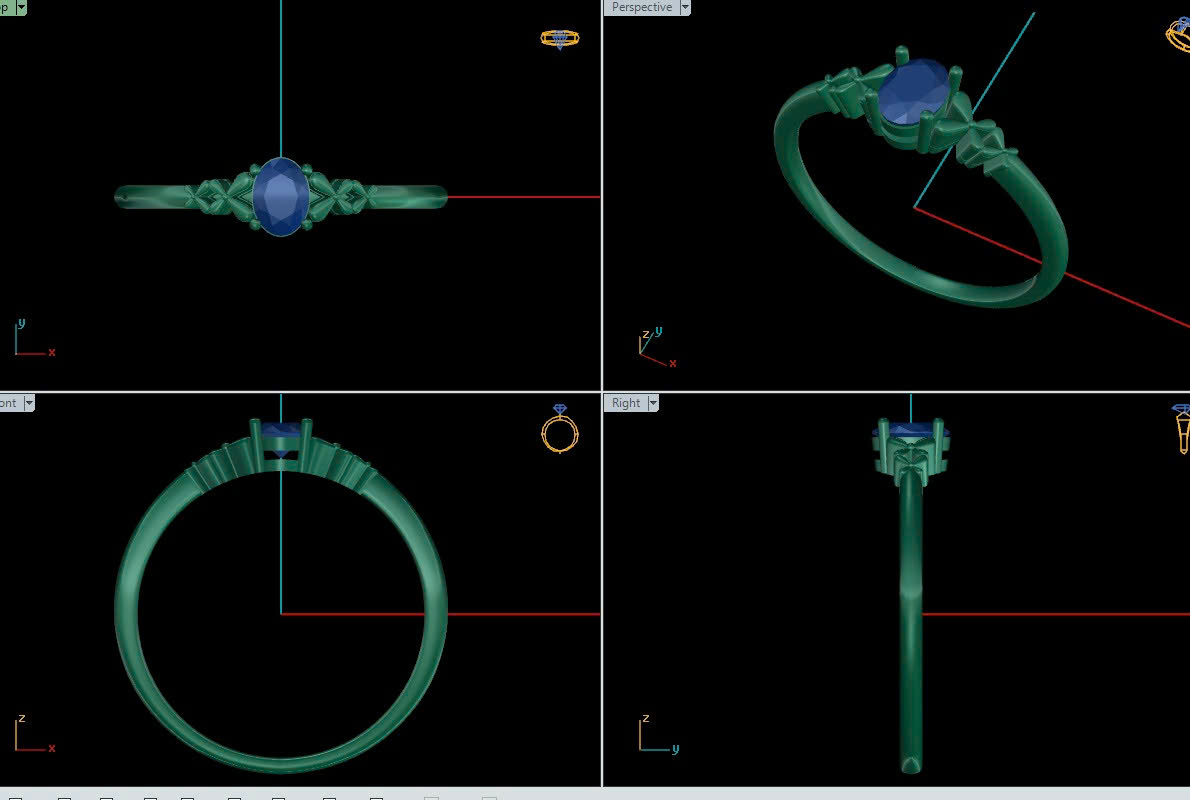Expand the Front viewport menu arrow
Image resolution: width=1190 pixels, height=800 pixels.
tap(29, 403)
